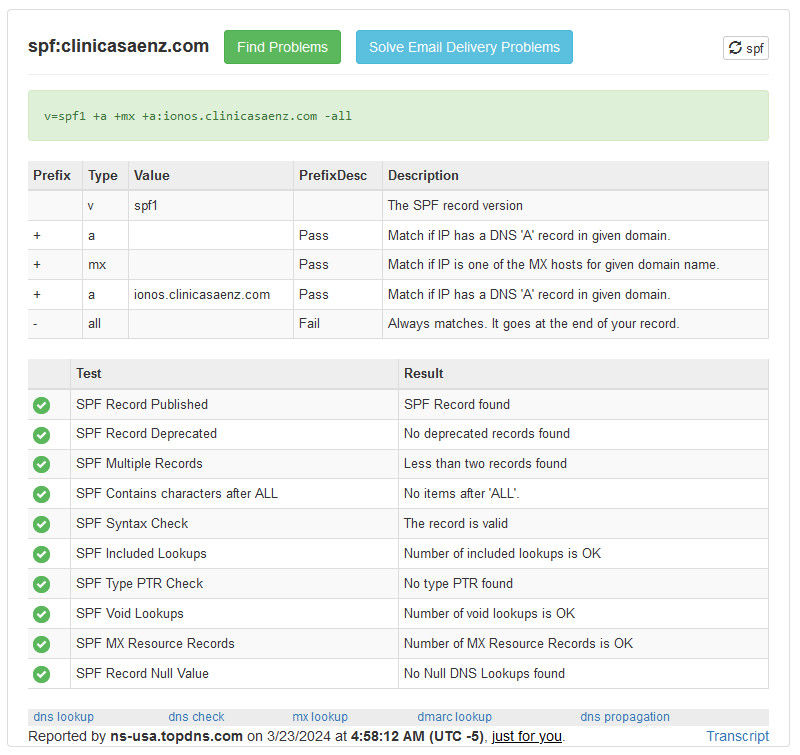Click check icon for SPF MX Resource Records
800x755 pixels.
41,644
